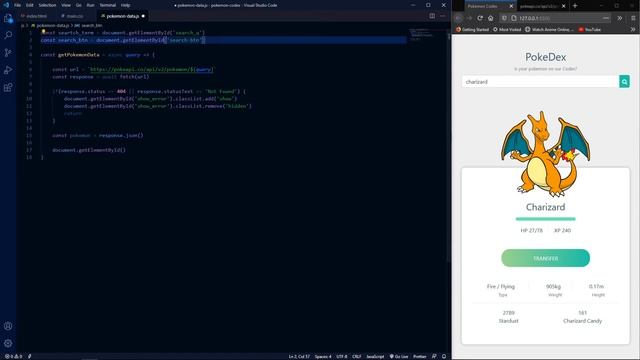
Task: Open the Manage gear in VS Code
Action: tap(8, 343)
